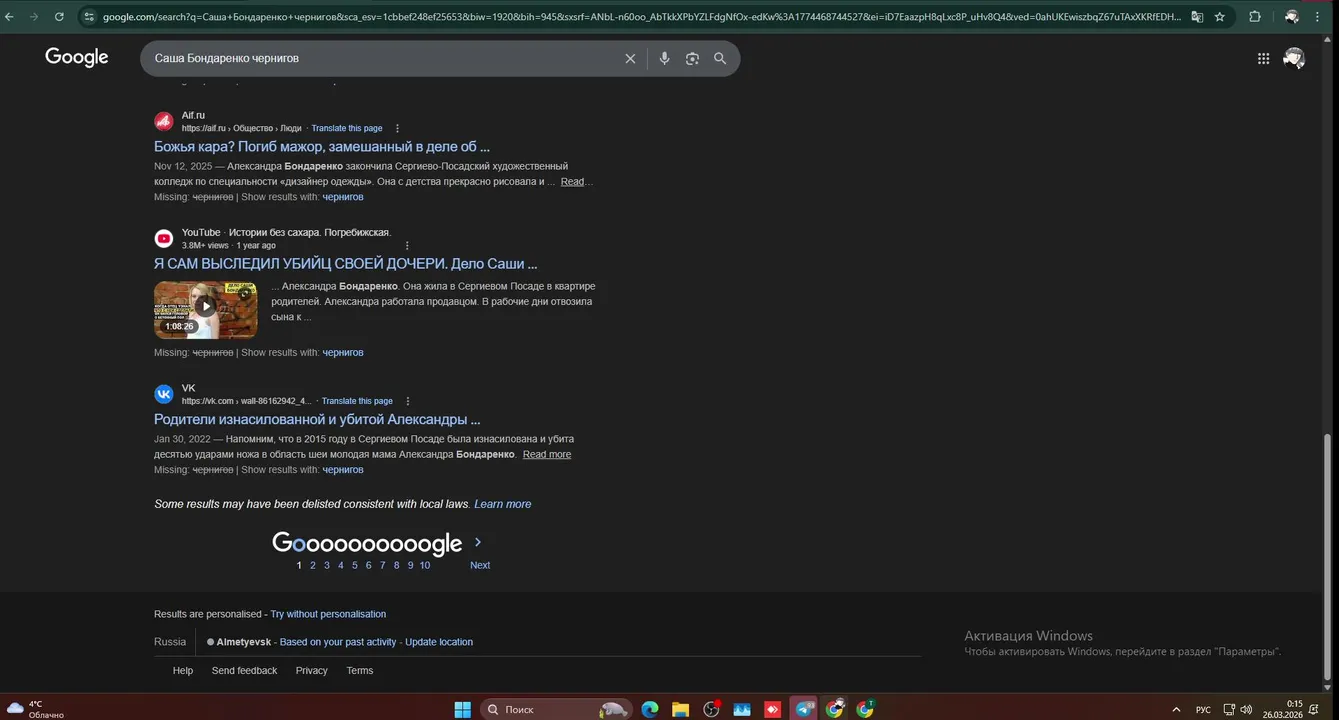
Task: Go back using the browser back arrow
Action: click(x=9, y=17)
